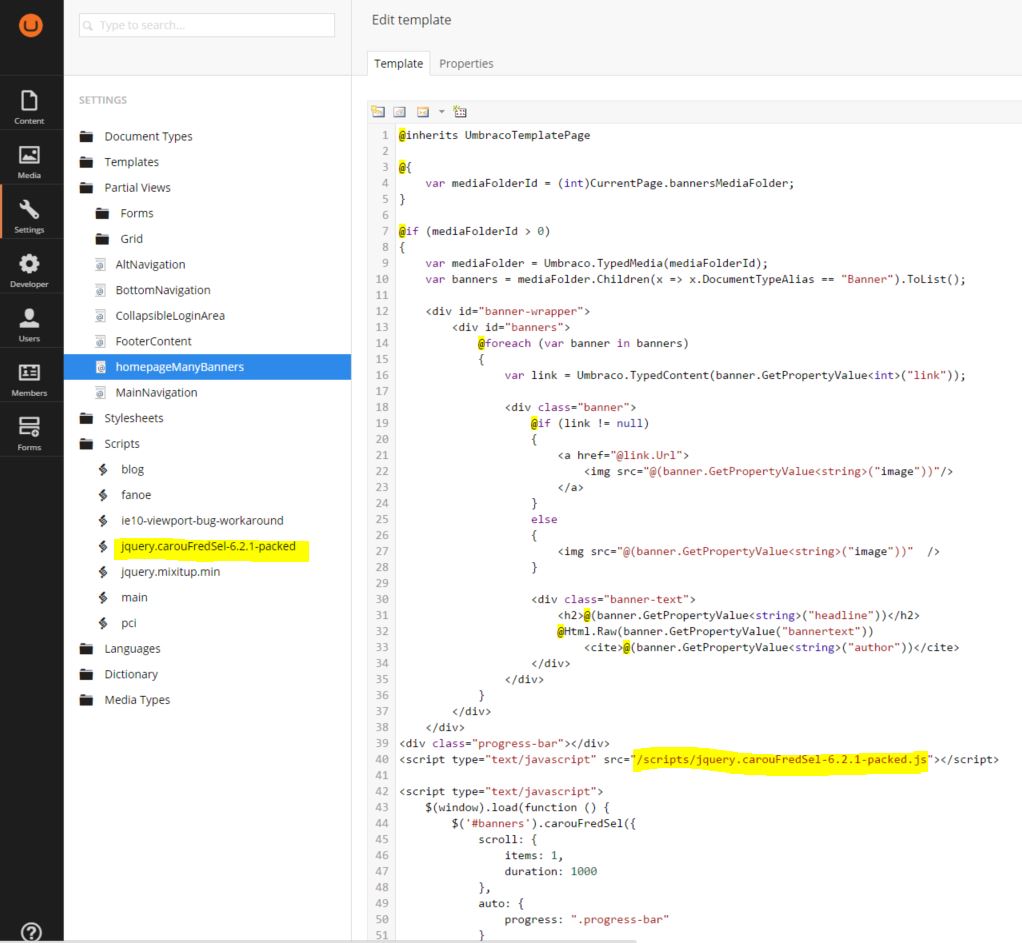Screen dimensions: 1022x943
Task: Click the Templates folder icon
Action: click(x=86, y=162)
